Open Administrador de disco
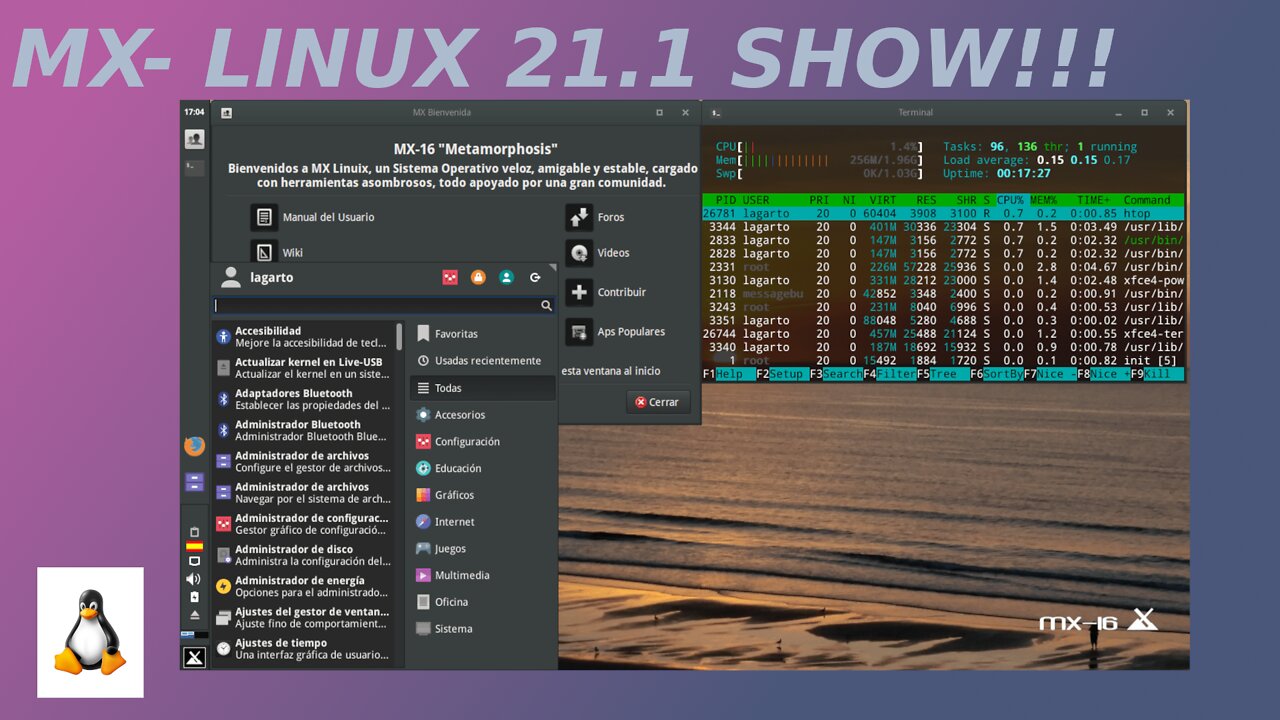This screenshot has height=720, width=1280. [304, 555]
